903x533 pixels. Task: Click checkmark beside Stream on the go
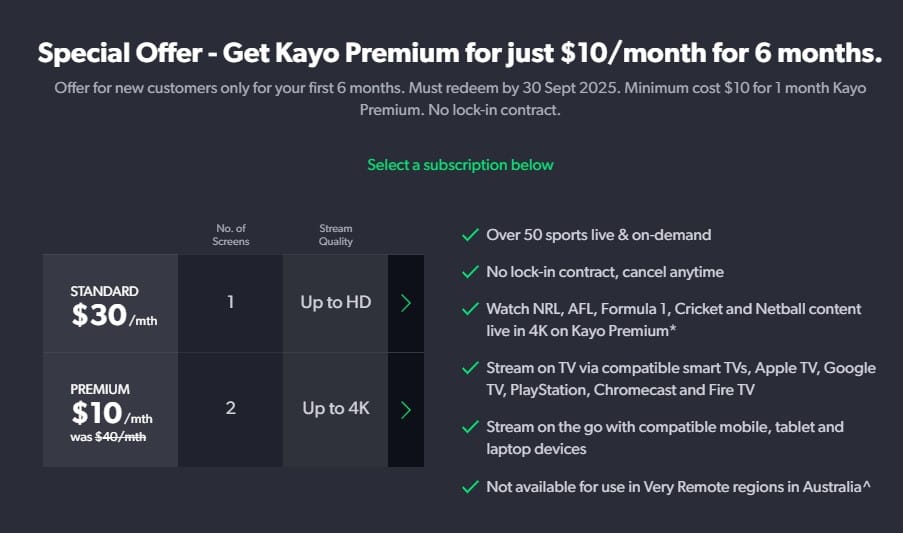coord(471,427)
